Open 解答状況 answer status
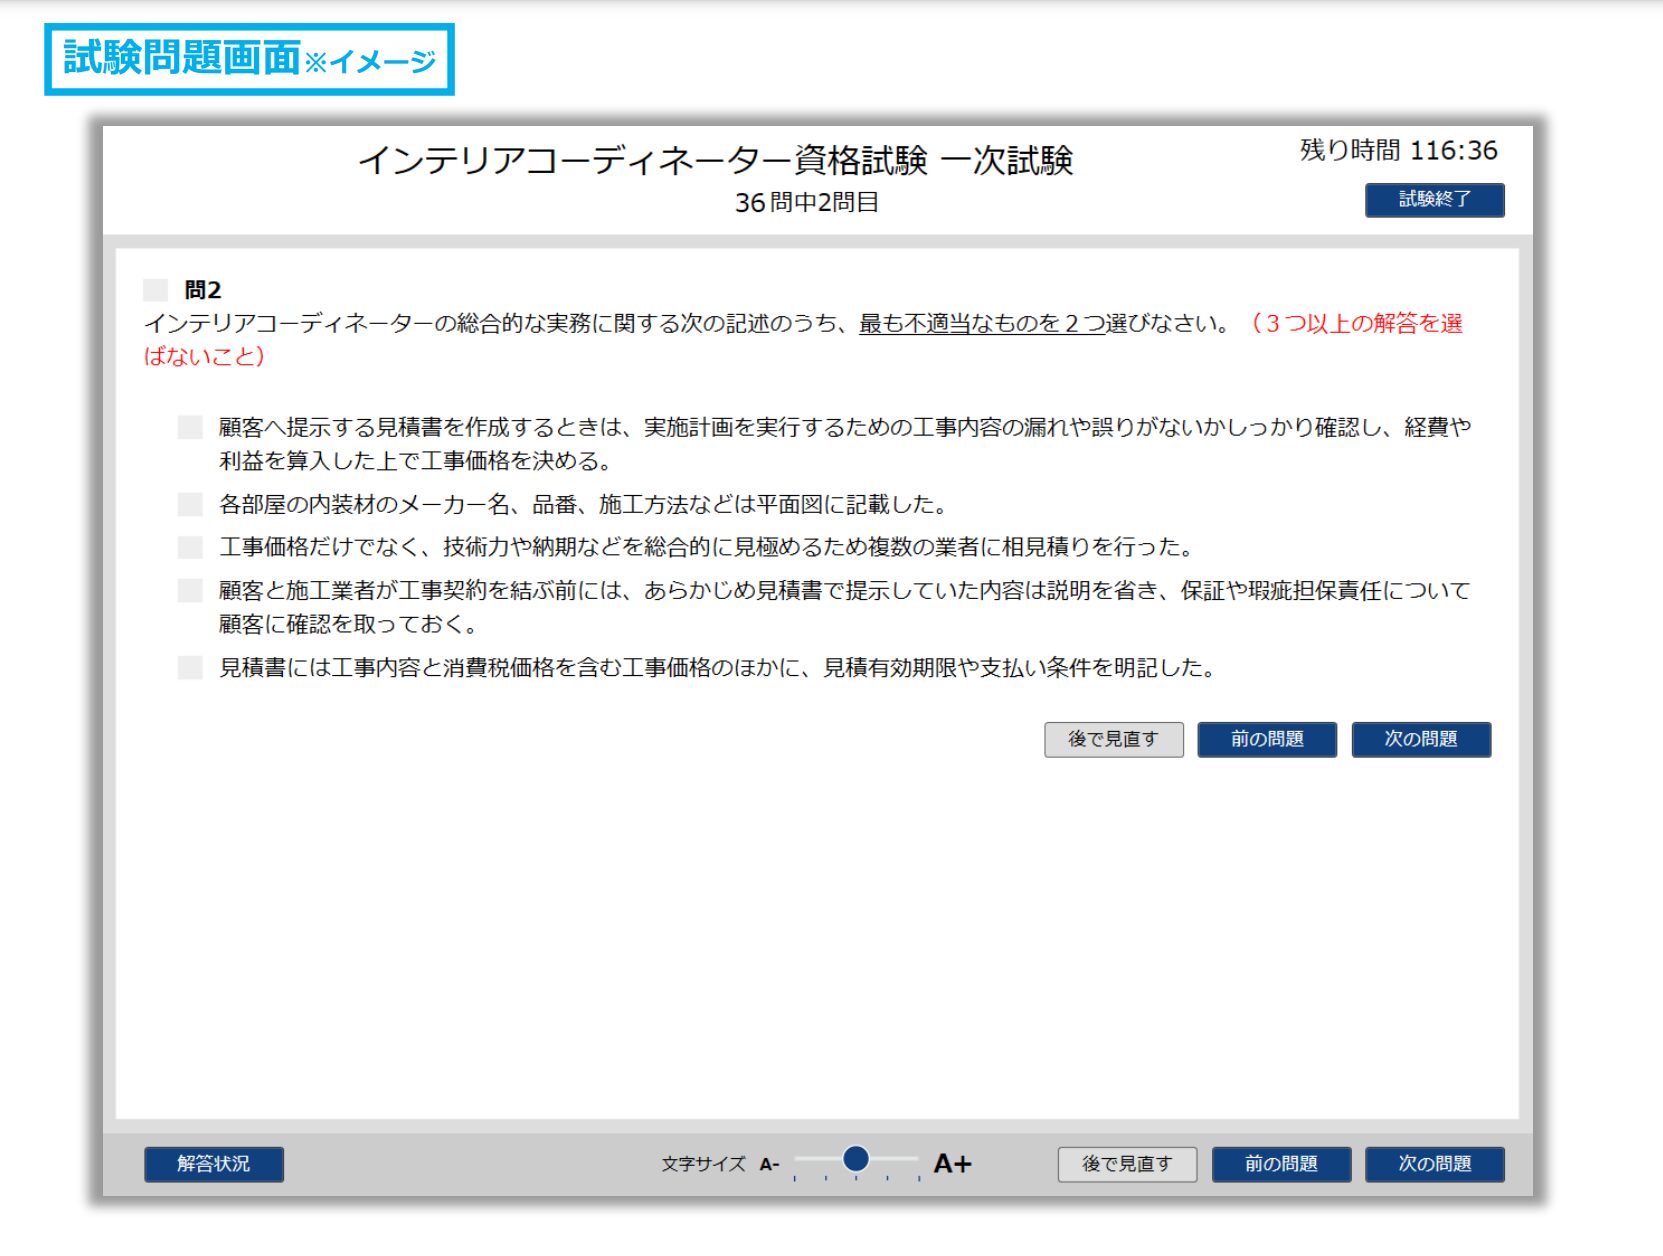Screen dimensions: 1663x1256 tap(214, 1164)
